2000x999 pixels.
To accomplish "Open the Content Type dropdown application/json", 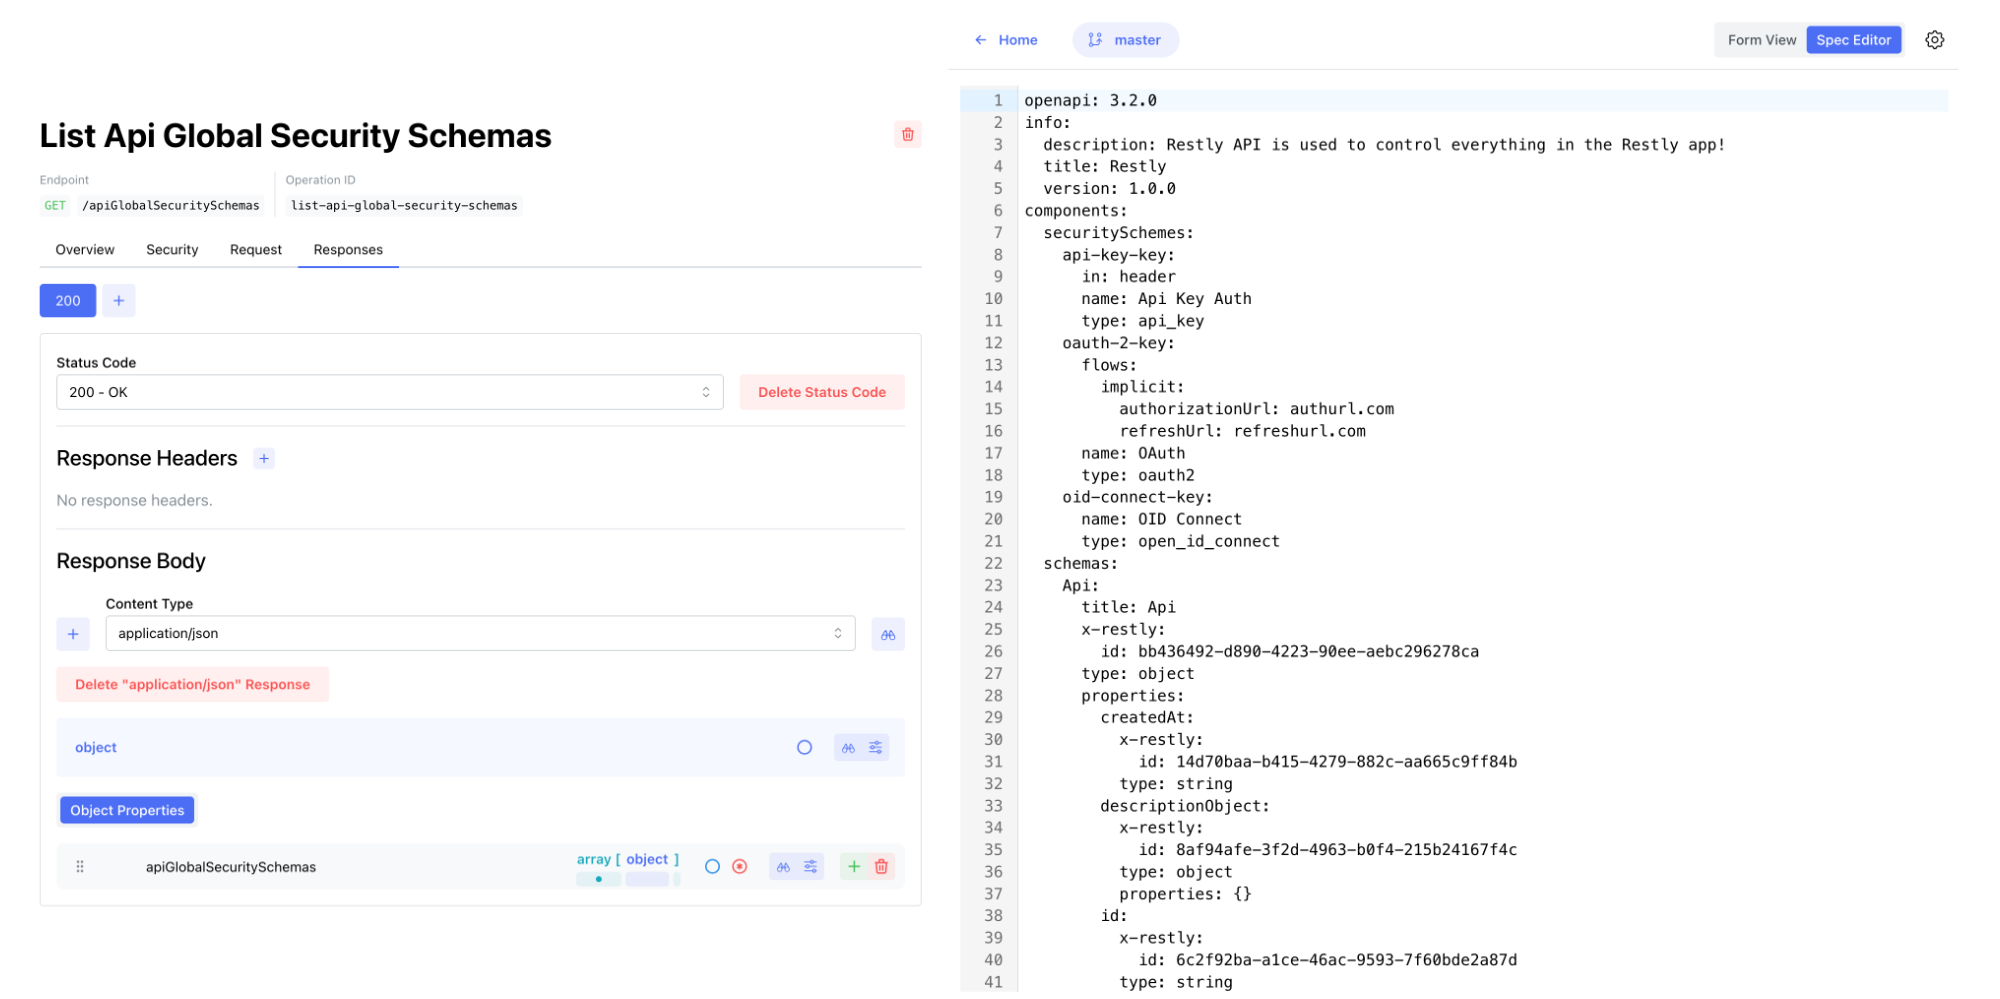I will (480, 633).
